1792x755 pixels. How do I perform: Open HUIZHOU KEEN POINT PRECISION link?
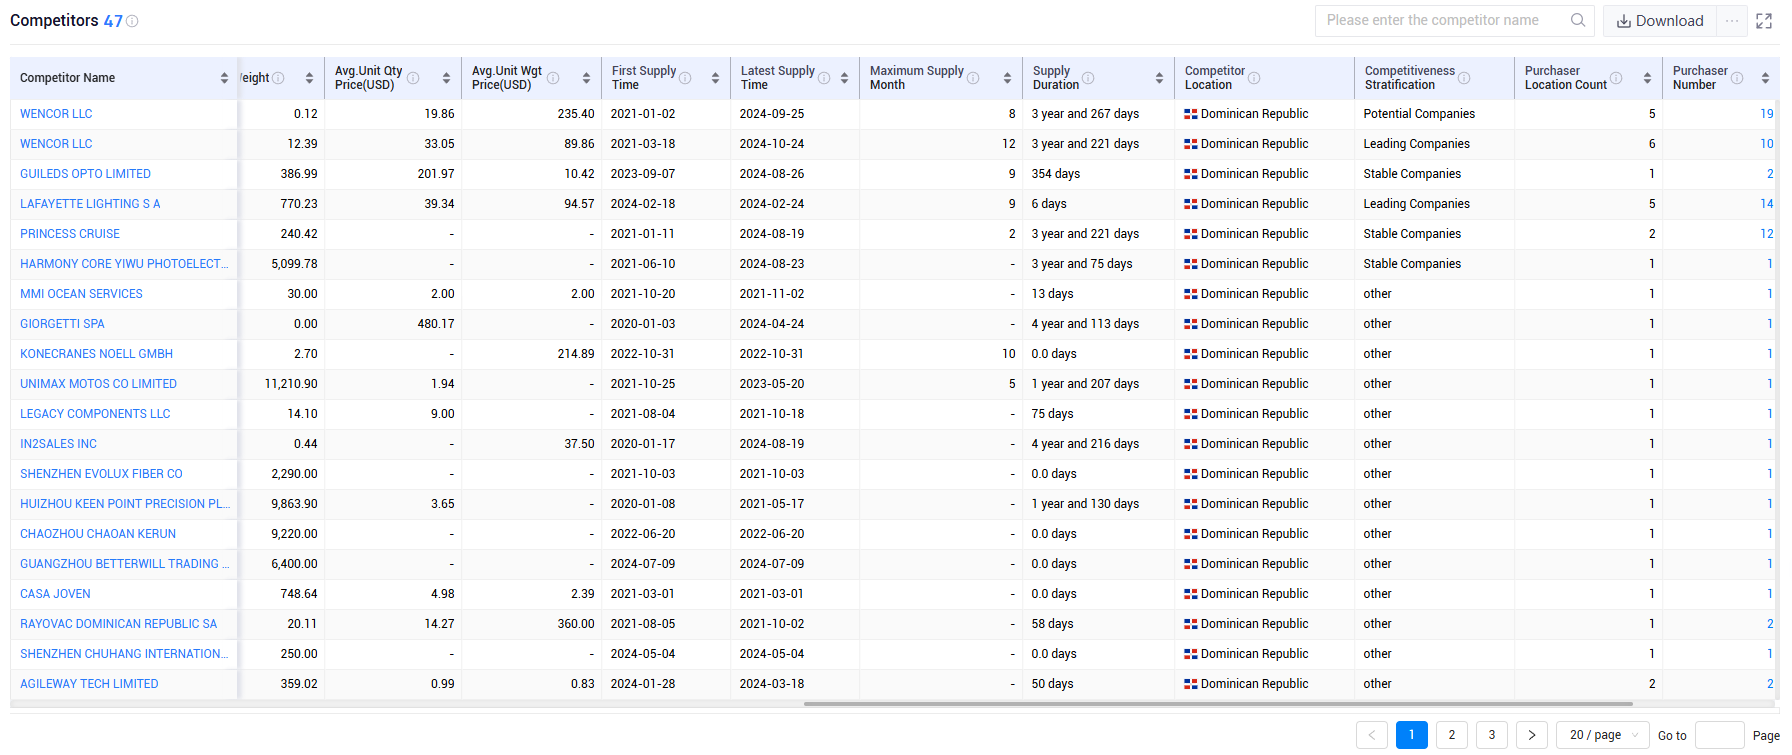tap(125, 504)
